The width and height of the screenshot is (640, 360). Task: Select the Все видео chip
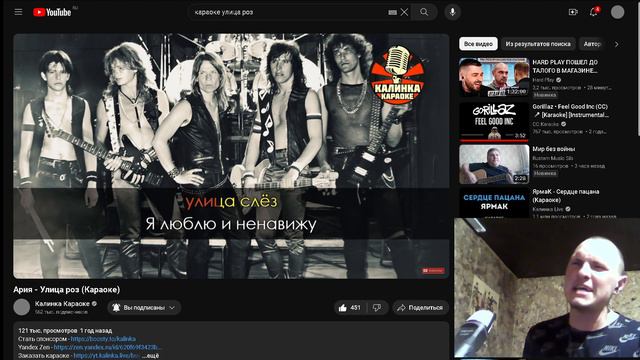pyautogui.click(x=478, y=44)
